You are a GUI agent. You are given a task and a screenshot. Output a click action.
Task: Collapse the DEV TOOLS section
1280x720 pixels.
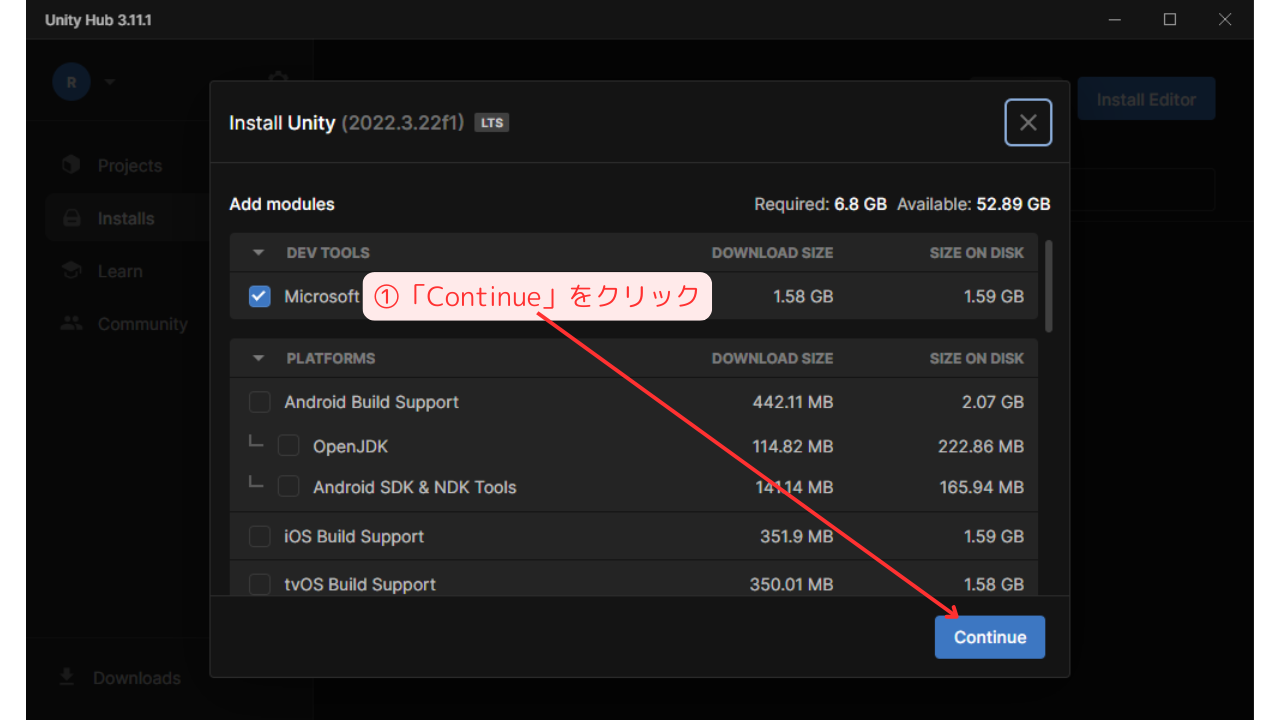[258, 253]
